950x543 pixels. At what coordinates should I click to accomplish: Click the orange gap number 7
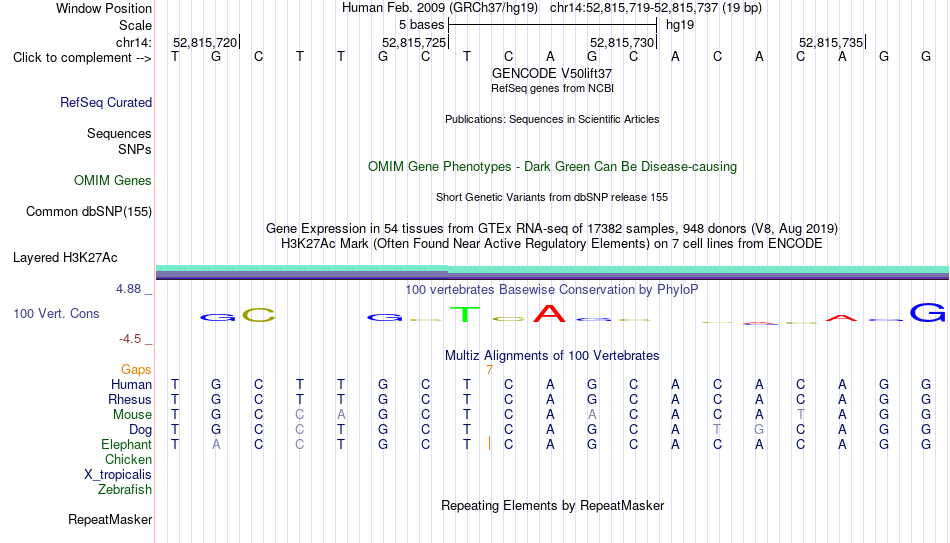tap(490, 370)
